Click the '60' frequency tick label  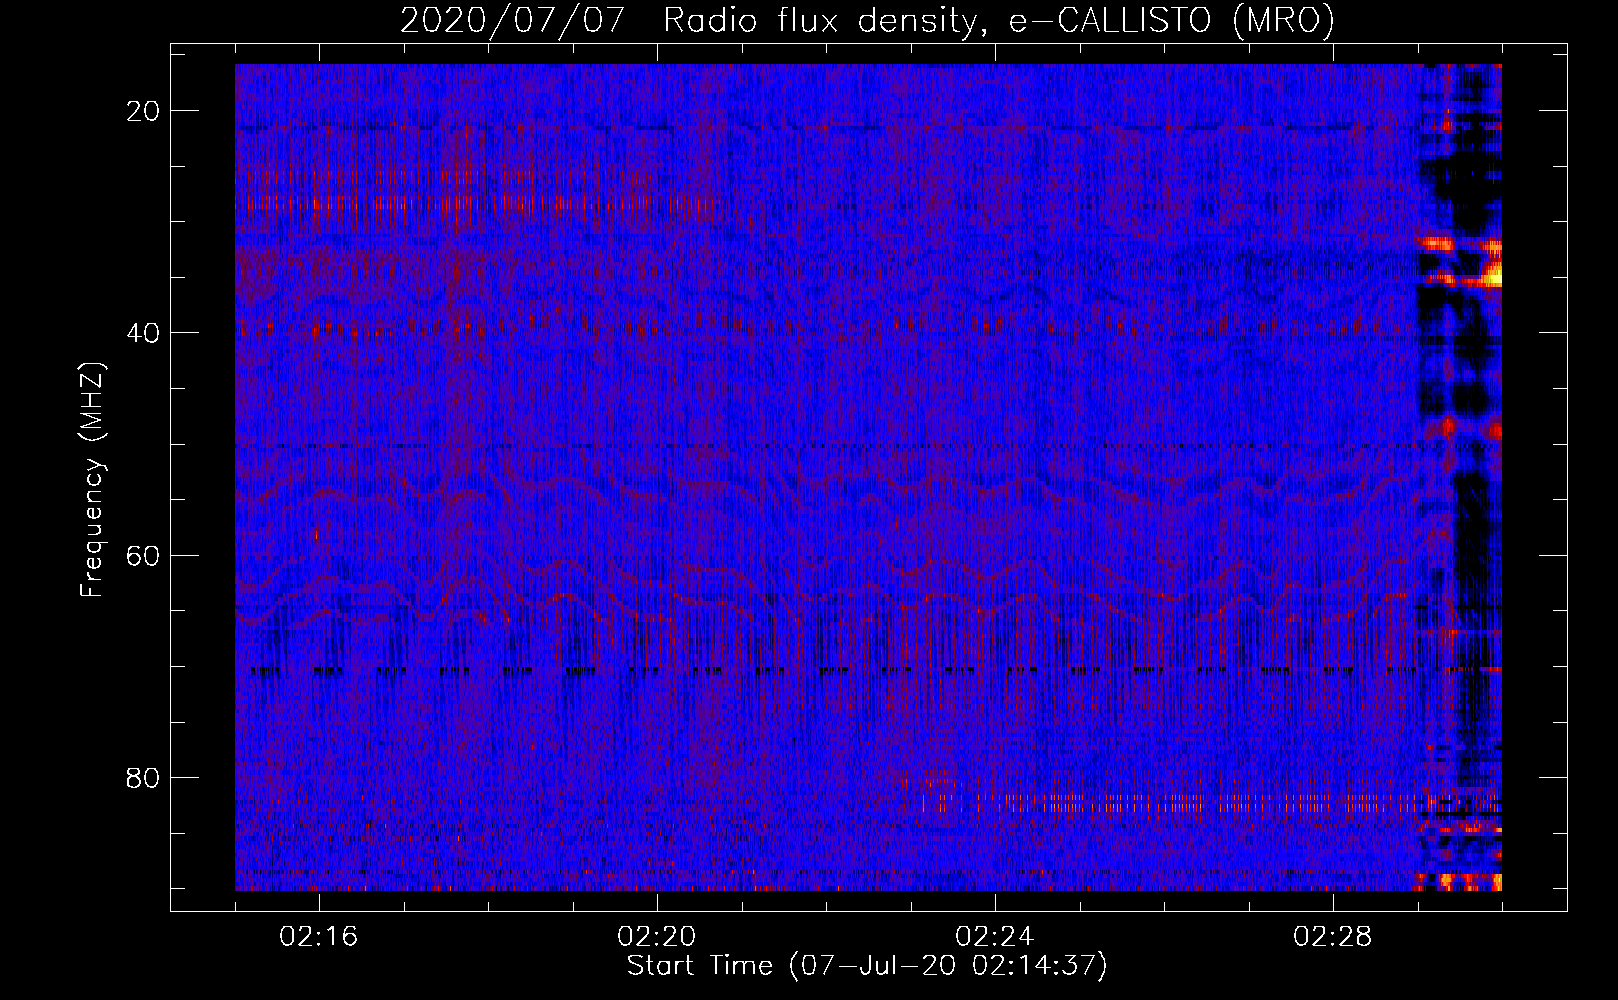point(144,555)
